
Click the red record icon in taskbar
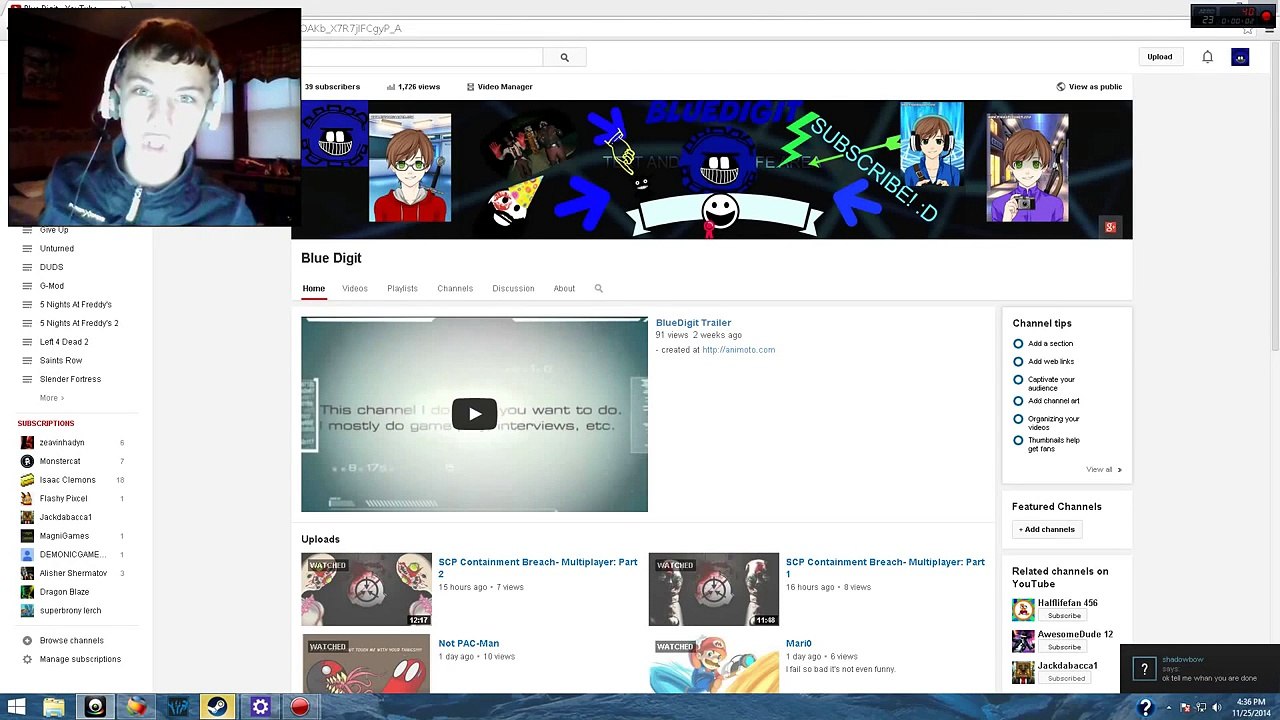click(x=300, y=707)
